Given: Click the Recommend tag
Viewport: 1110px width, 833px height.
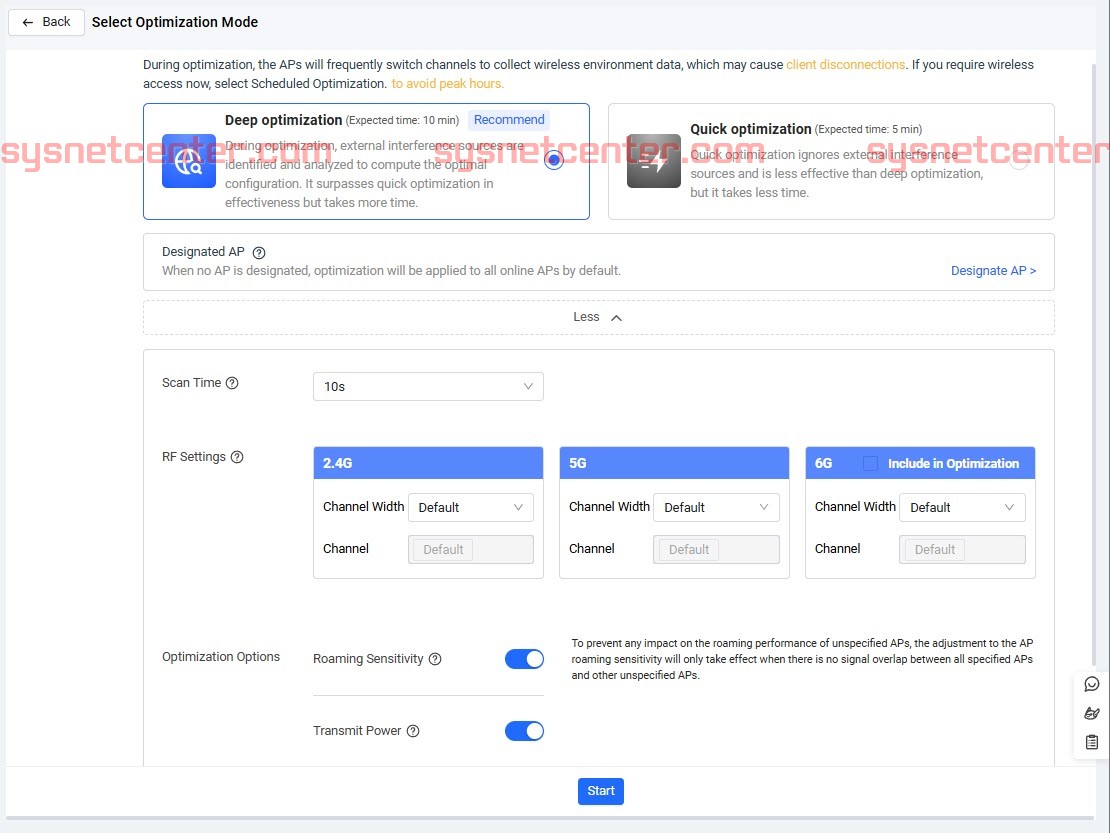Looking at the screenshot, I should 509,120.
